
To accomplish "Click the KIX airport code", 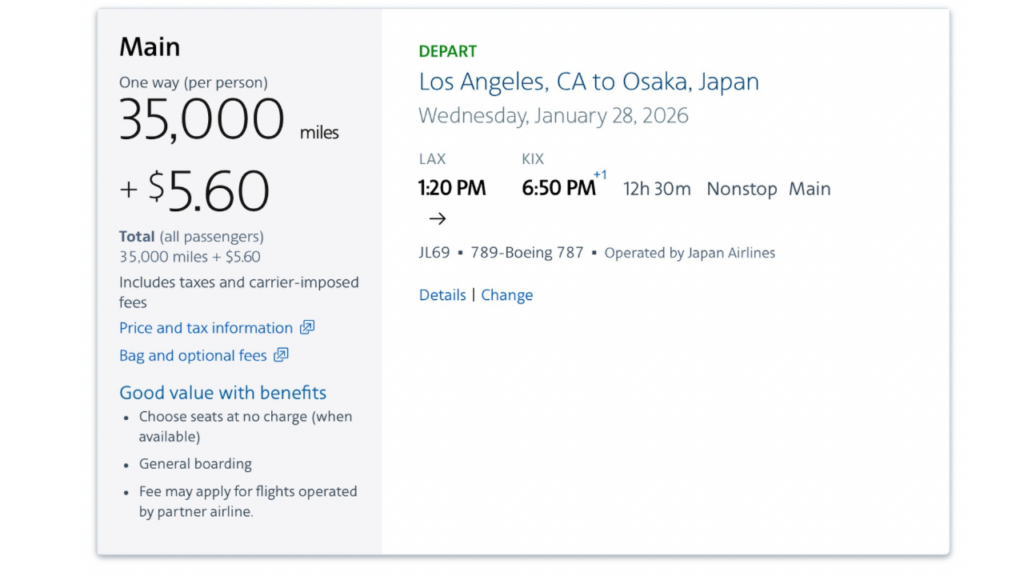I will [x=532, y=159].
